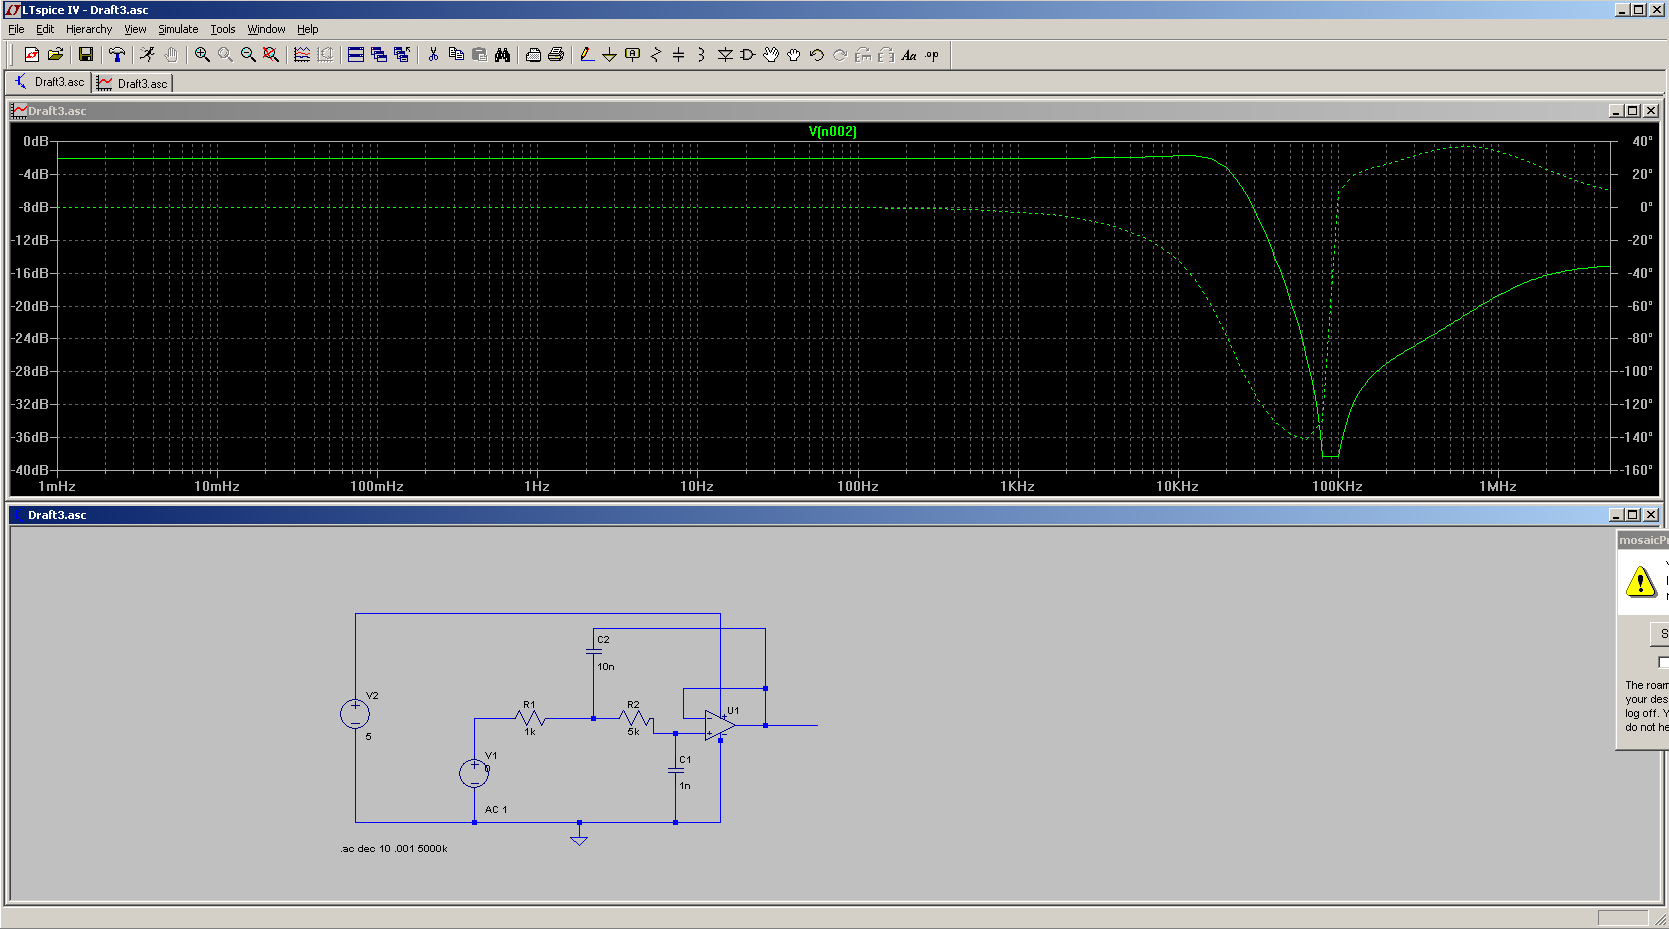Select the Wire drawing pencil tool
The image size is (1669, 929).
tap(587, 55)
